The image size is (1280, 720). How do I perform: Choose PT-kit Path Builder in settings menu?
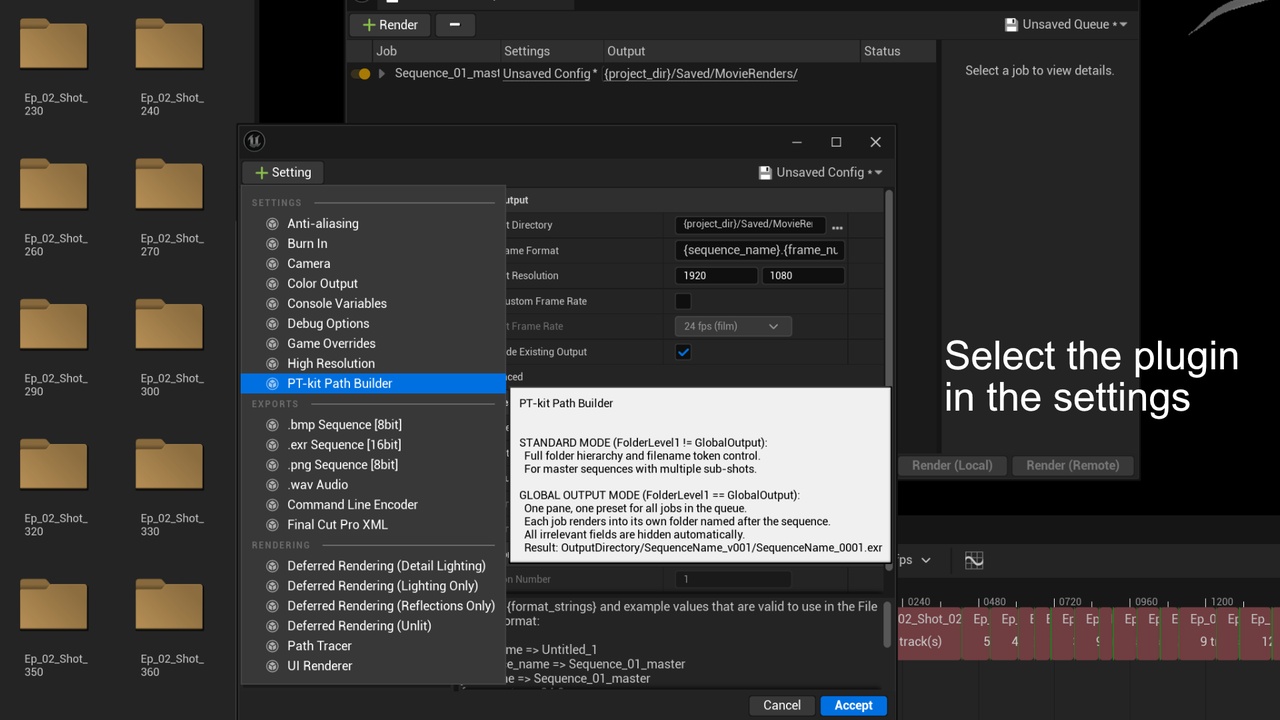pos(374,384)
